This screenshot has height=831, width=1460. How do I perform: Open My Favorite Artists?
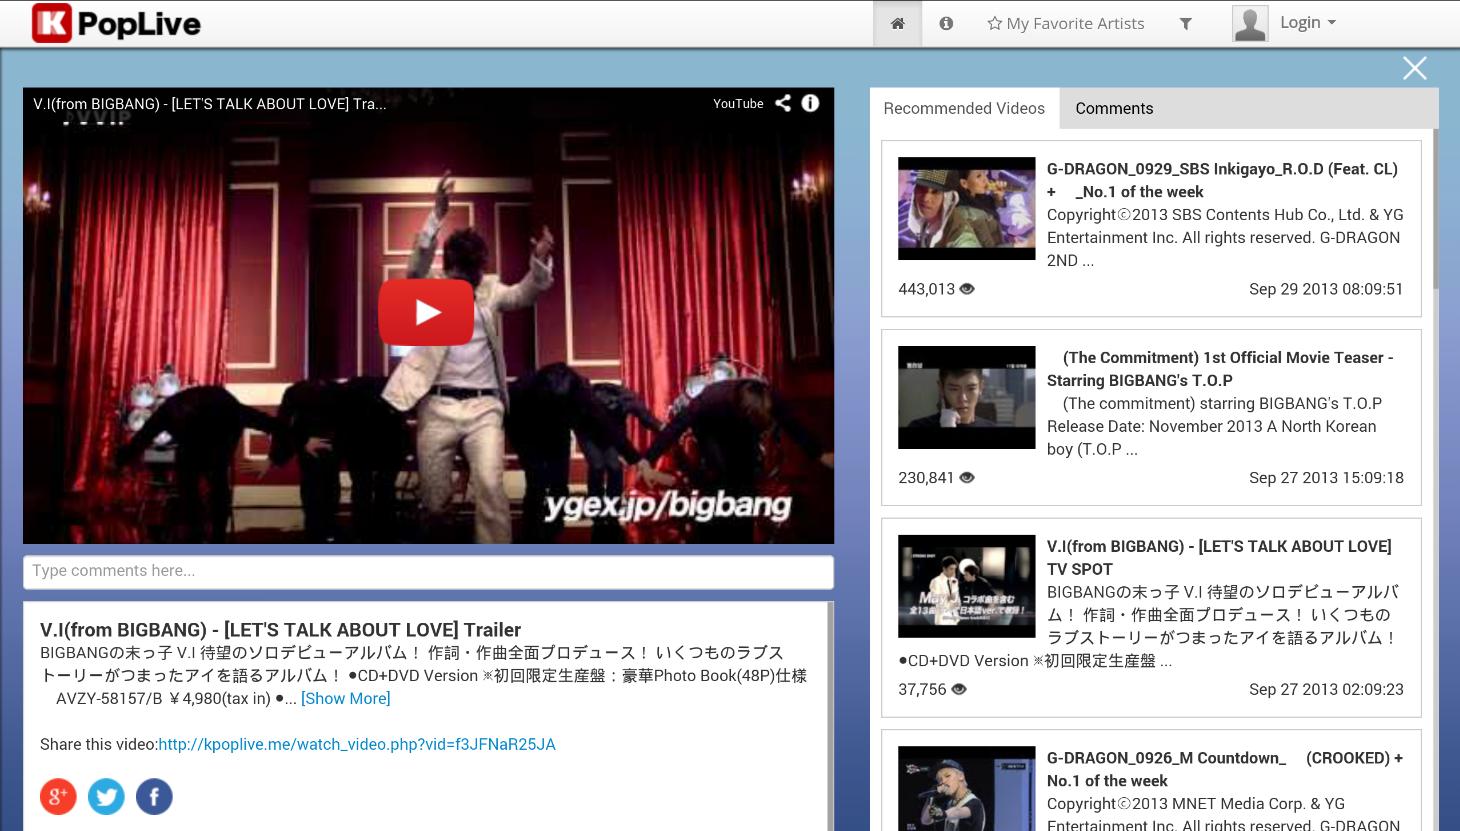pos(1065,22)
